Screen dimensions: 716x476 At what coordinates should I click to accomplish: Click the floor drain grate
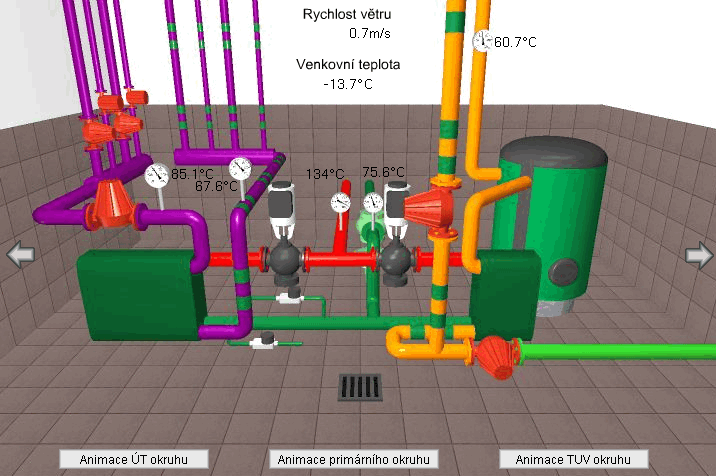360,388
